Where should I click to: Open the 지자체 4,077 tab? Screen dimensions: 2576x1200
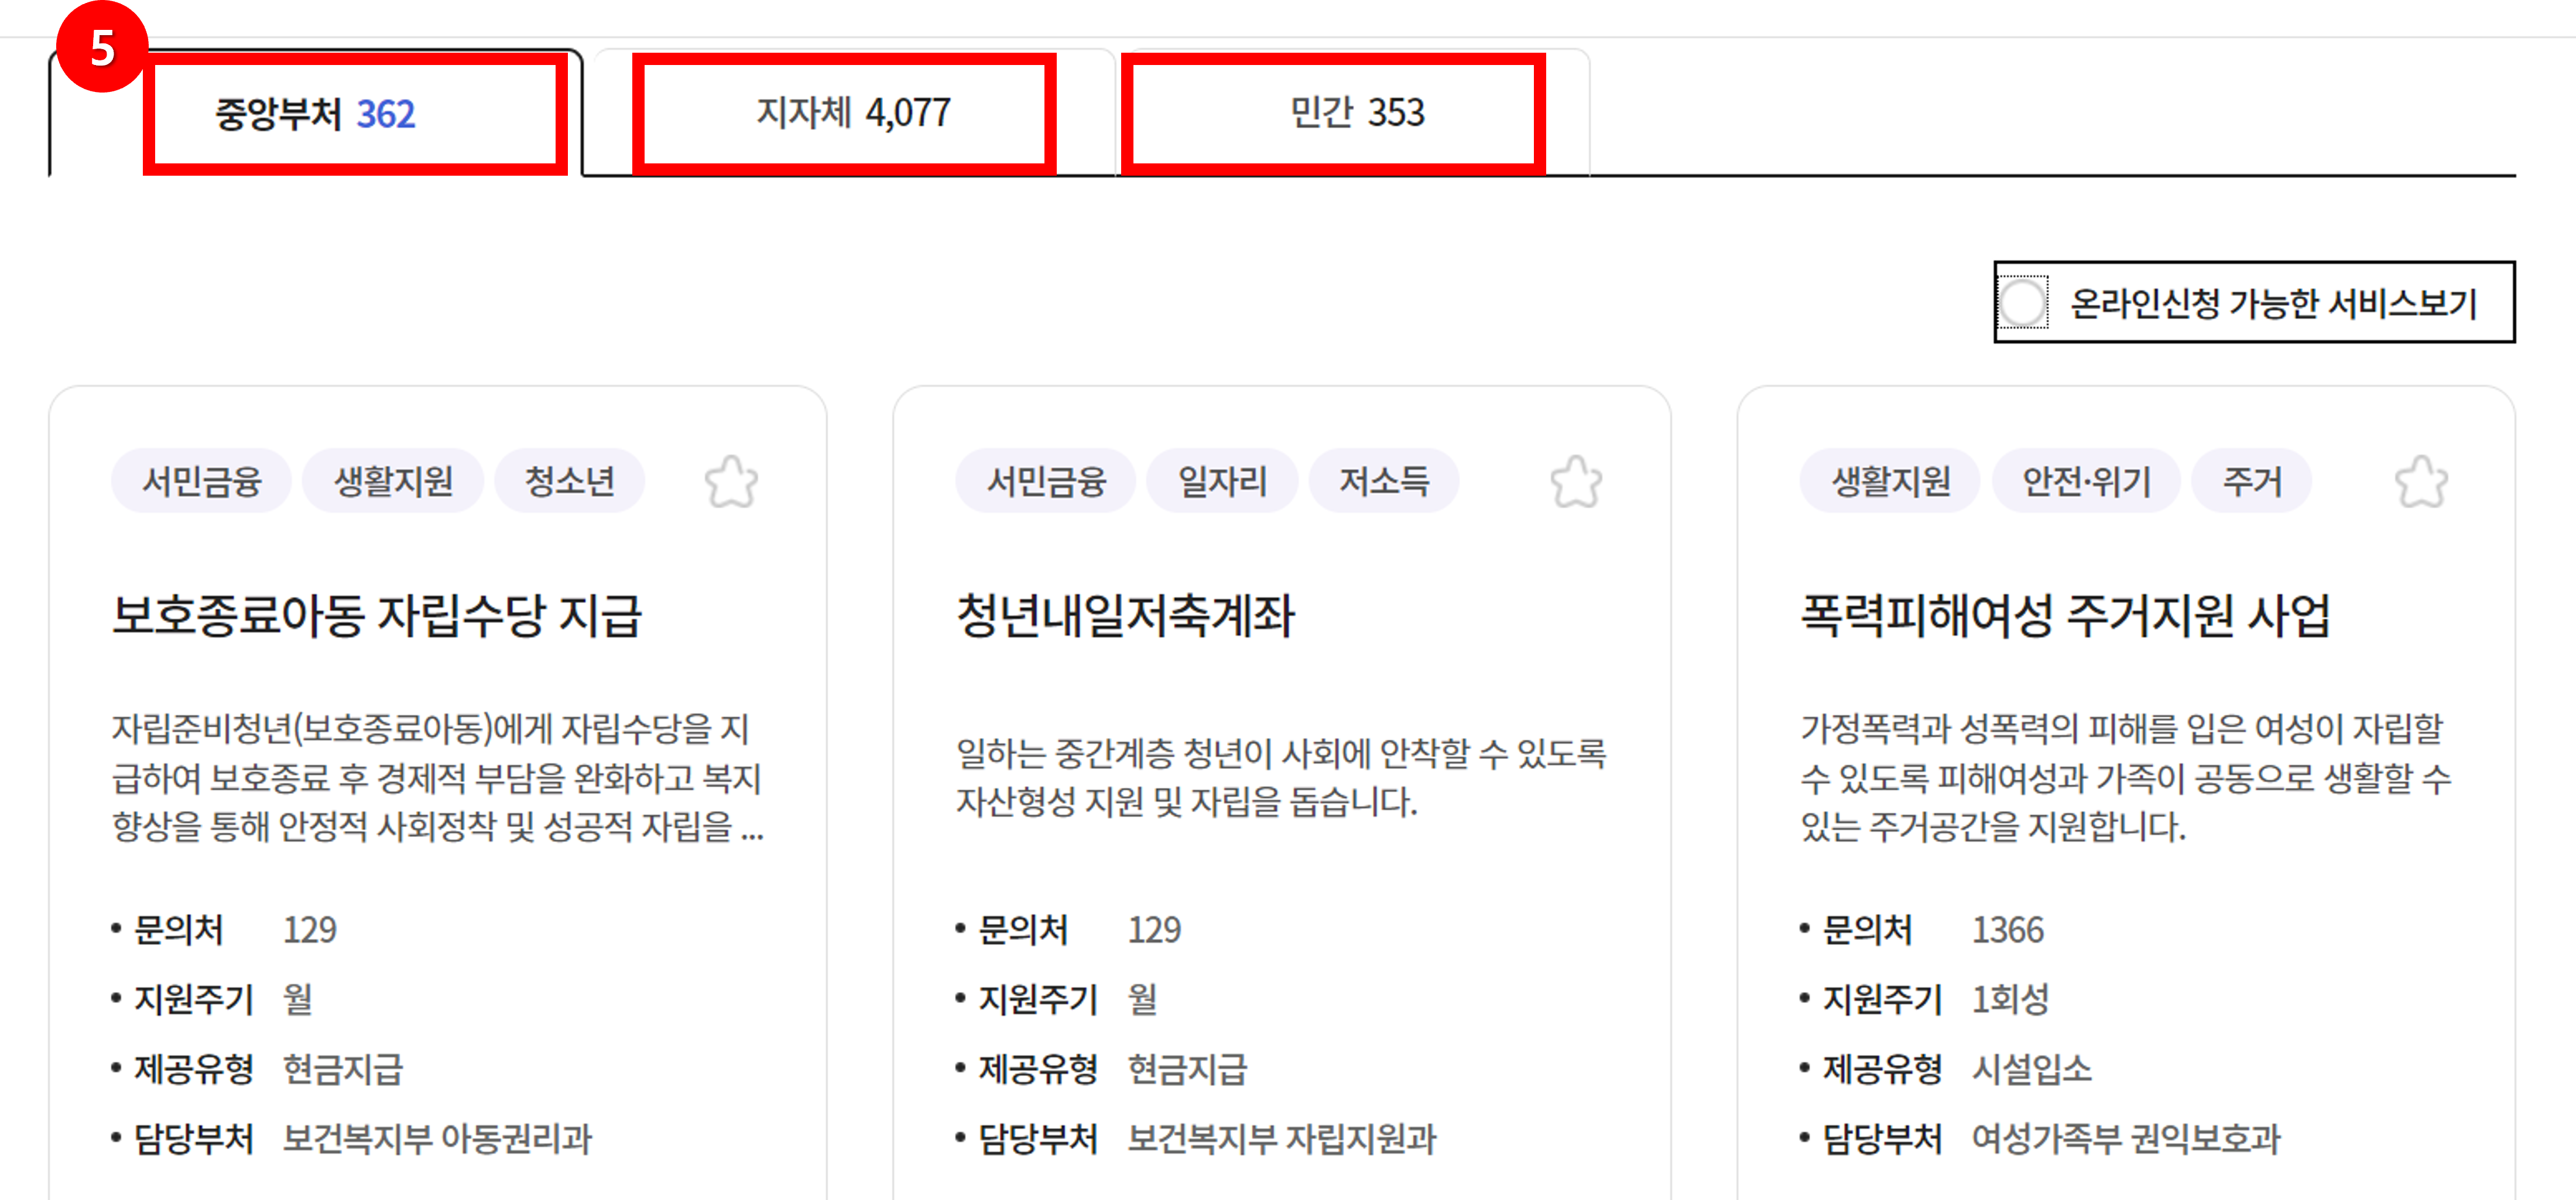point(853,113)
